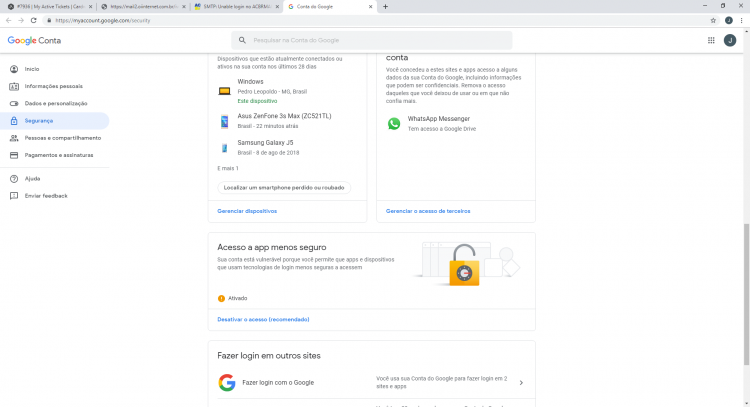The width and height of the screenshot is (750, 407).
Task: Open Gerenciar dispositivos link
Action: [247, 211]
